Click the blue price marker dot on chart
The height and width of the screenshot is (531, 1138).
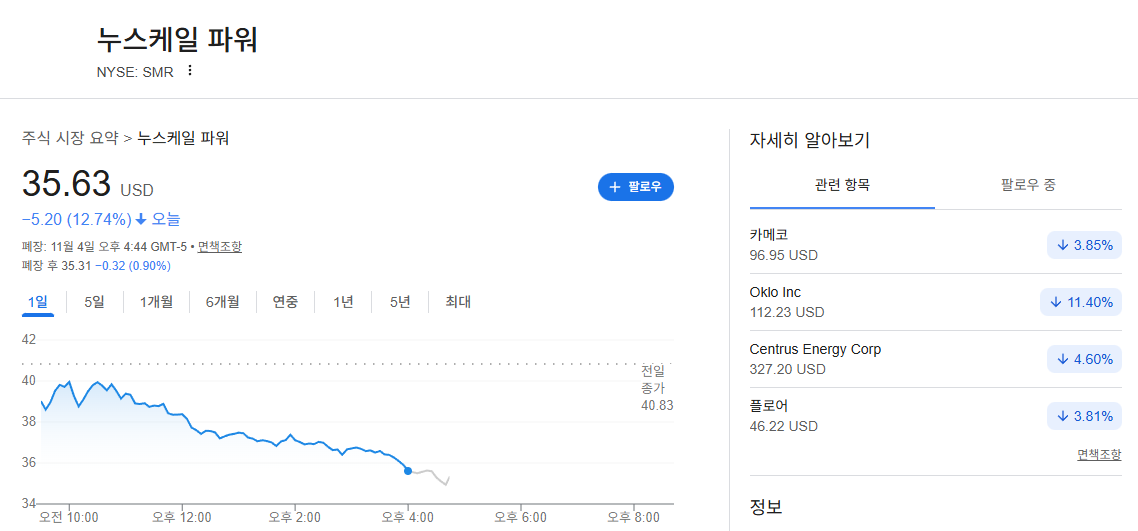408,471
